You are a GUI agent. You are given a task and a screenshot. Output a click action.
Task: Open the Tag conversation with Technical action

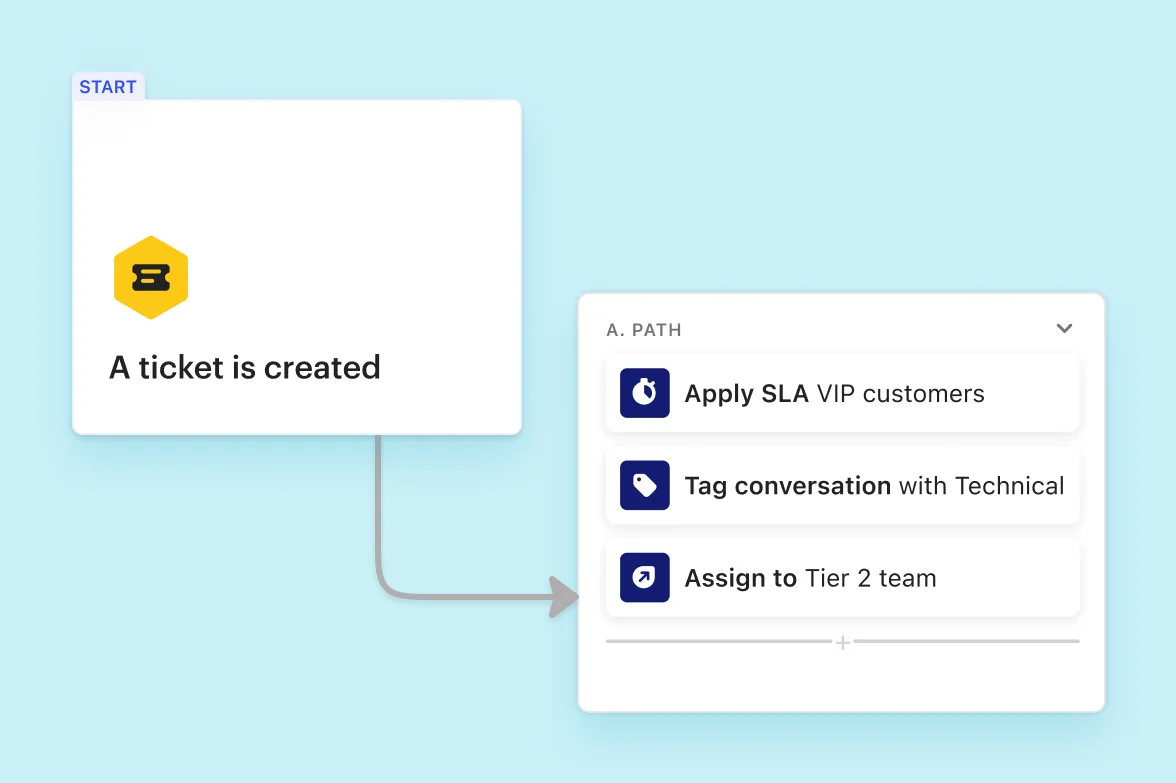pyautogui.click(x=842, y=485)
